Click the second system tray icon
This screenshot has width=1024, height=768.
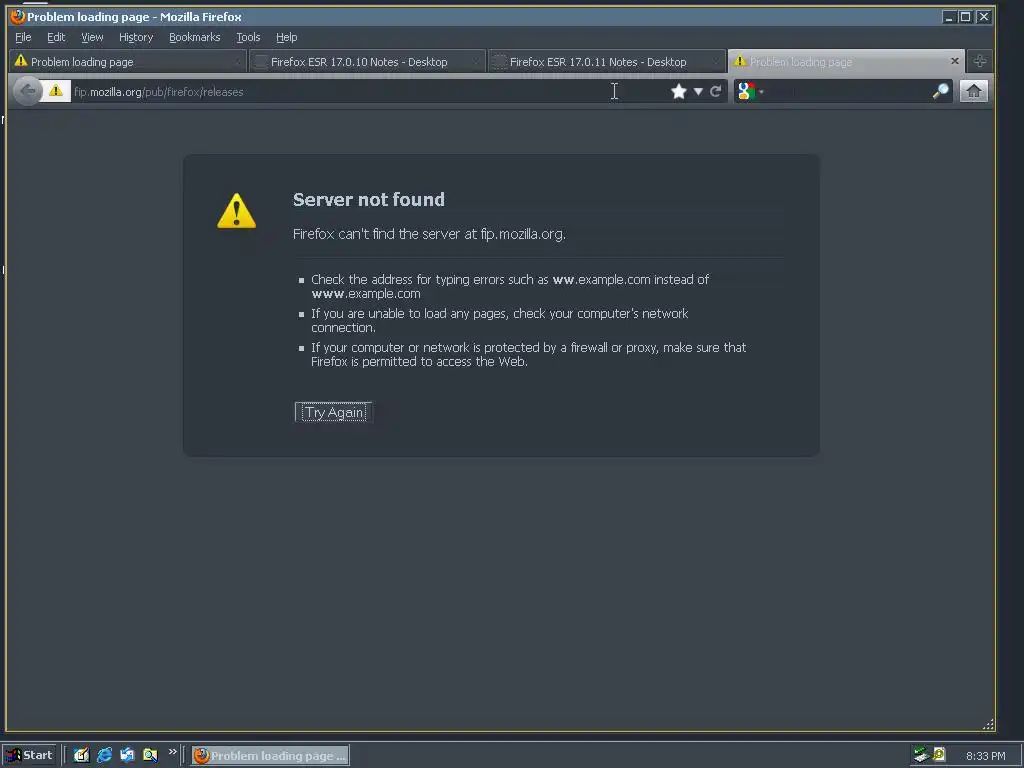[x=939, y=755]
